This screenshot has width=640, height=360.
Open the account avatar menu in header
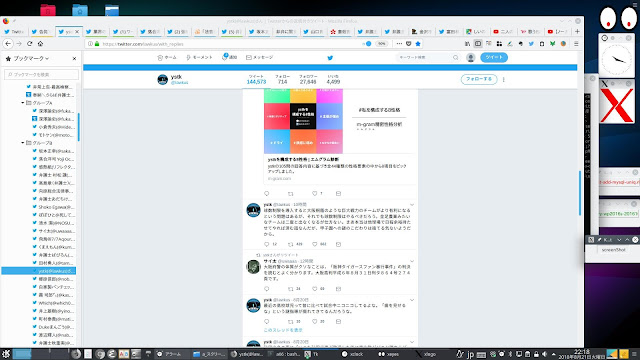pos(471,58)
